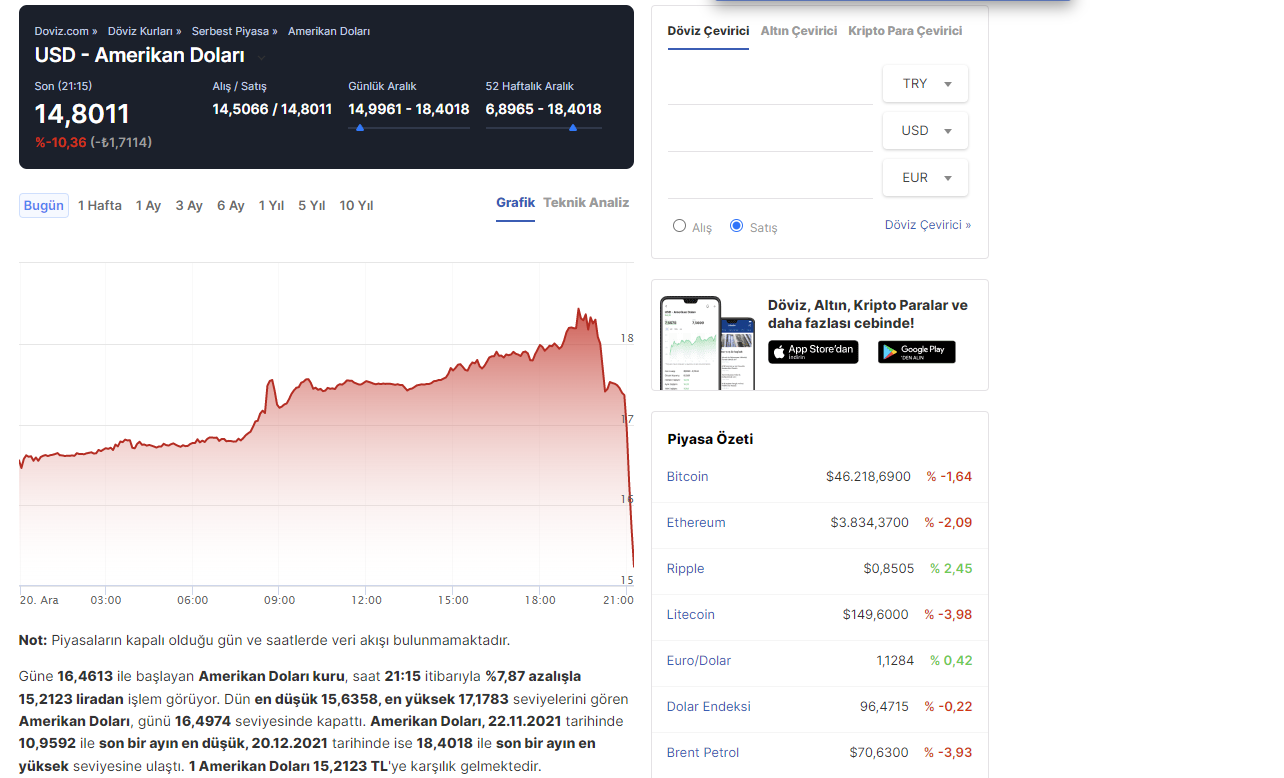The width and height of the screenshot is (1284, 778).
Task: Expand chevron next to USD - Amerikan Doları title
Action: [262, 57]
